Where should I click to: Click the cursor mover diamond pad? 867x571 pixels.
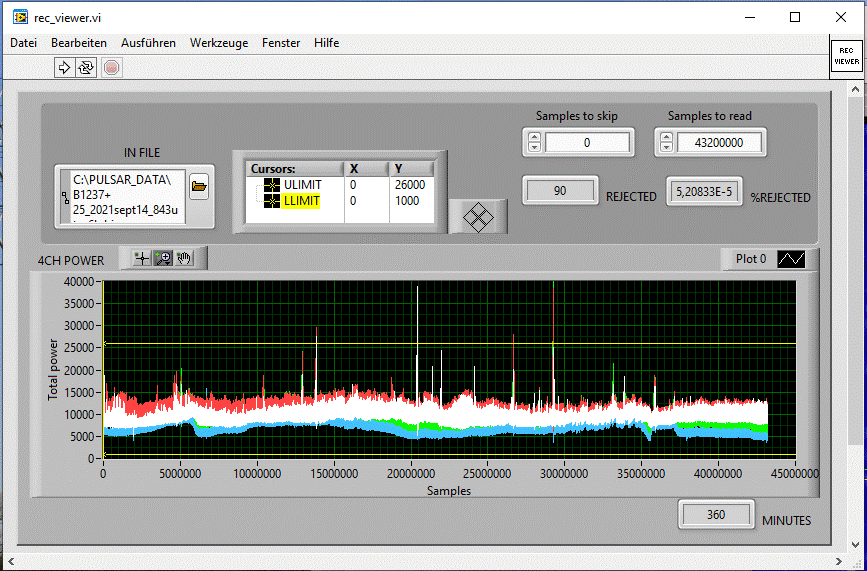tap(478, 217)
